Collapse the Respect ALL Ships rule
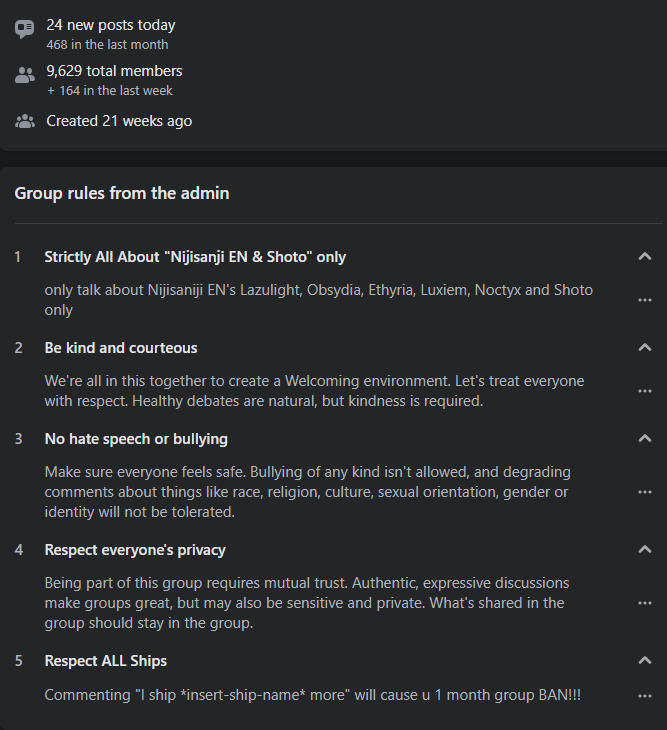The width and height of the screenshot is (667, 730). pyautogui.click(x=645, y=661)
